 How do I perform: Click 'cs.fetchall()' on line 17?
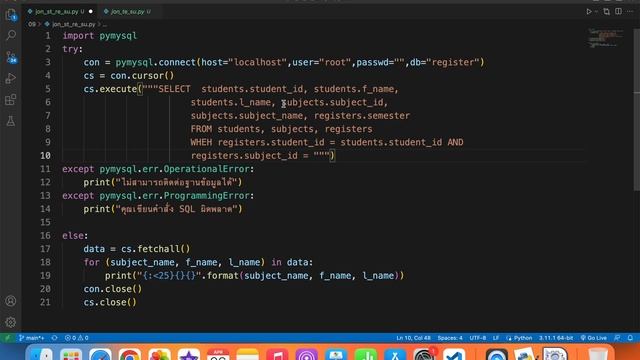pyautogui.click(x=156, y=249)
